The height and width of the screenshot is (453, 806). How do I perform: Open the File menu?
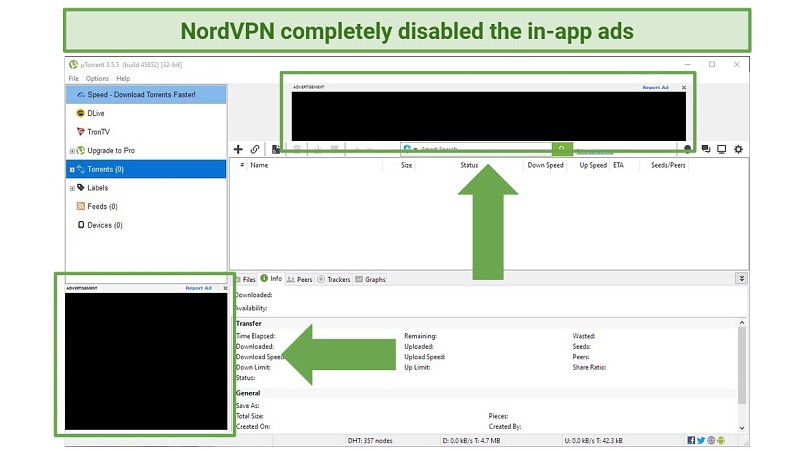point(74,79)
